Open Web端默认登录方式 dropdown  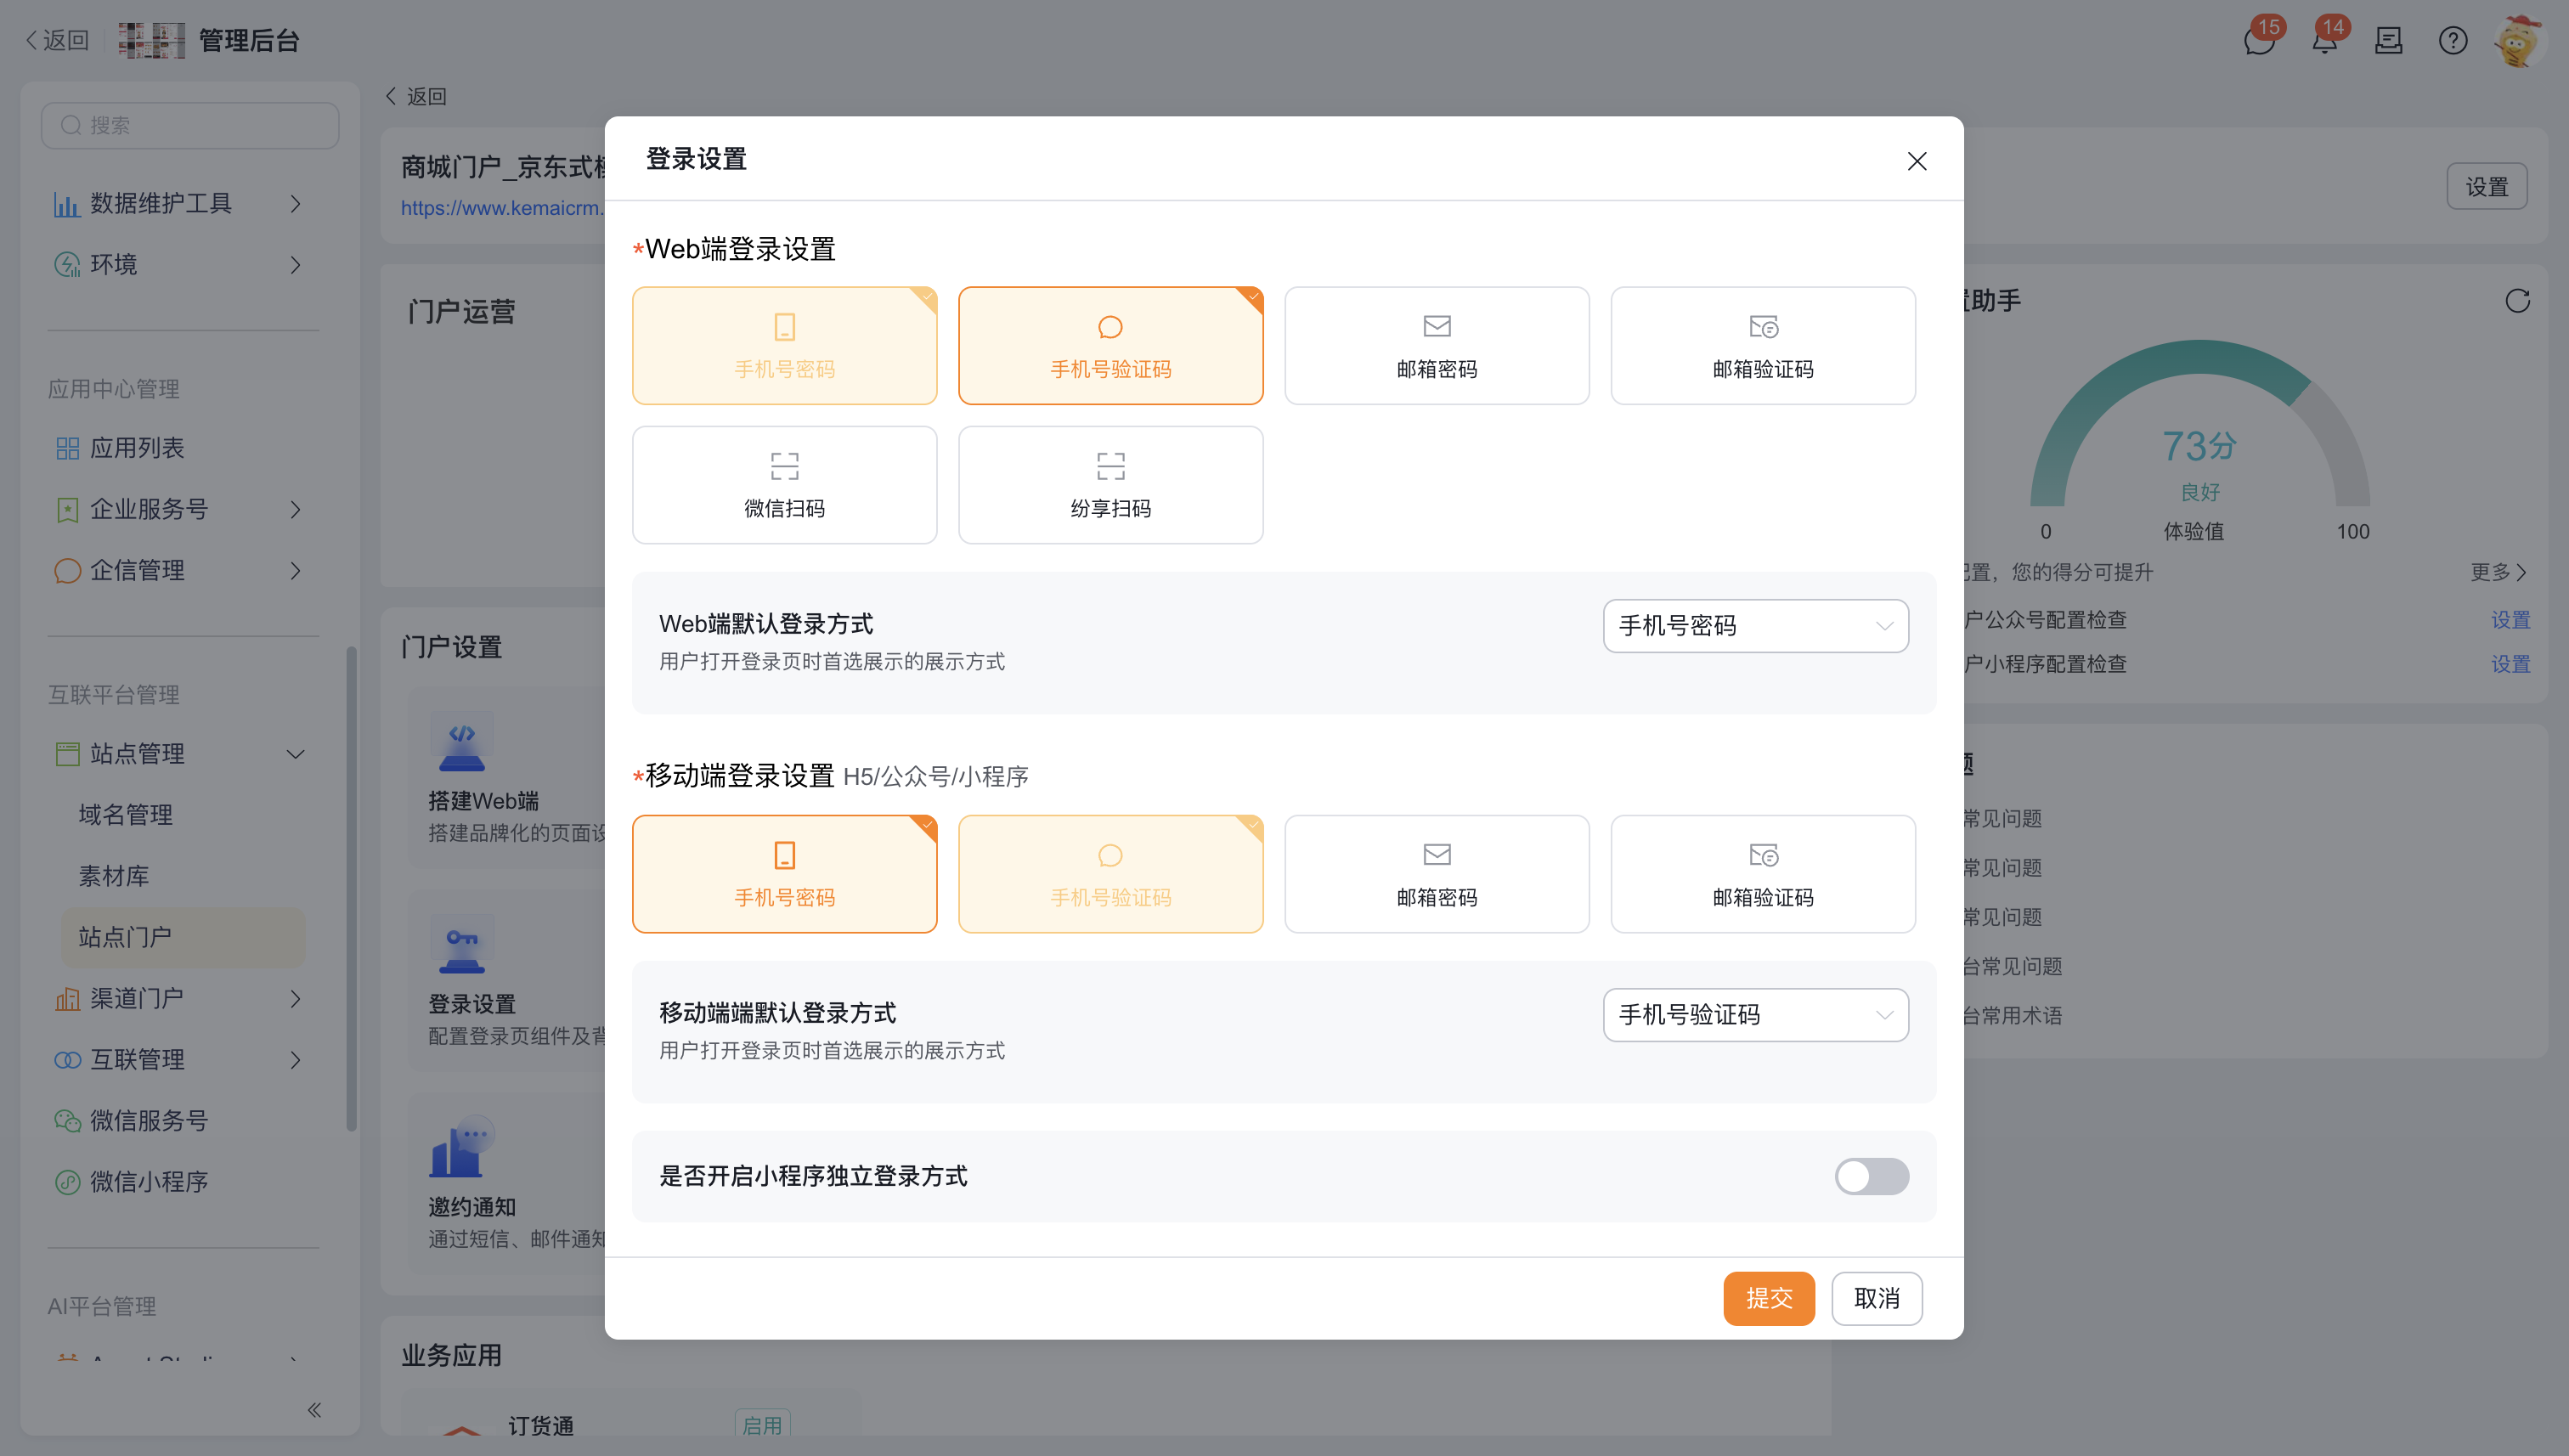[1755, 626]
